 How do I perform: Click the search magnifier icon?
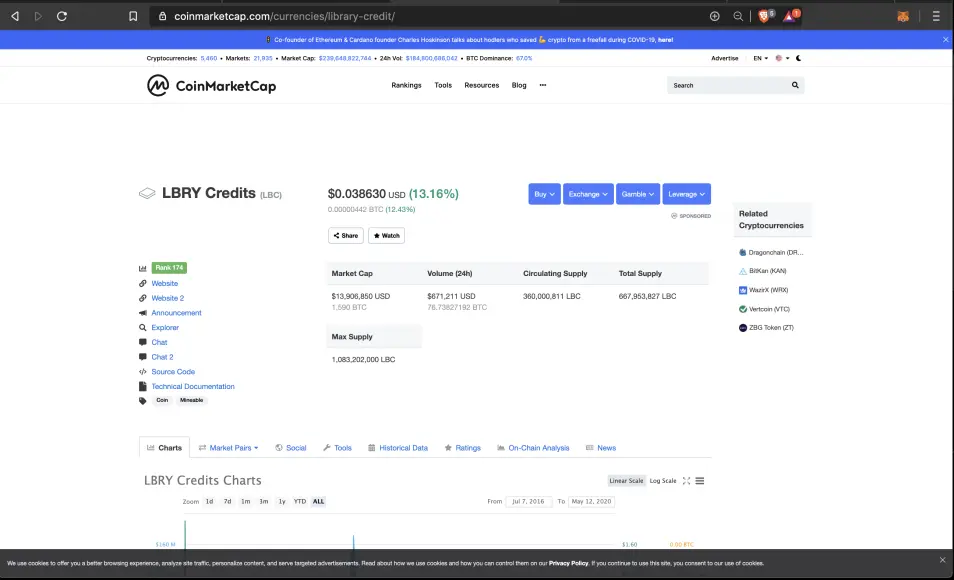coord(795,85)
